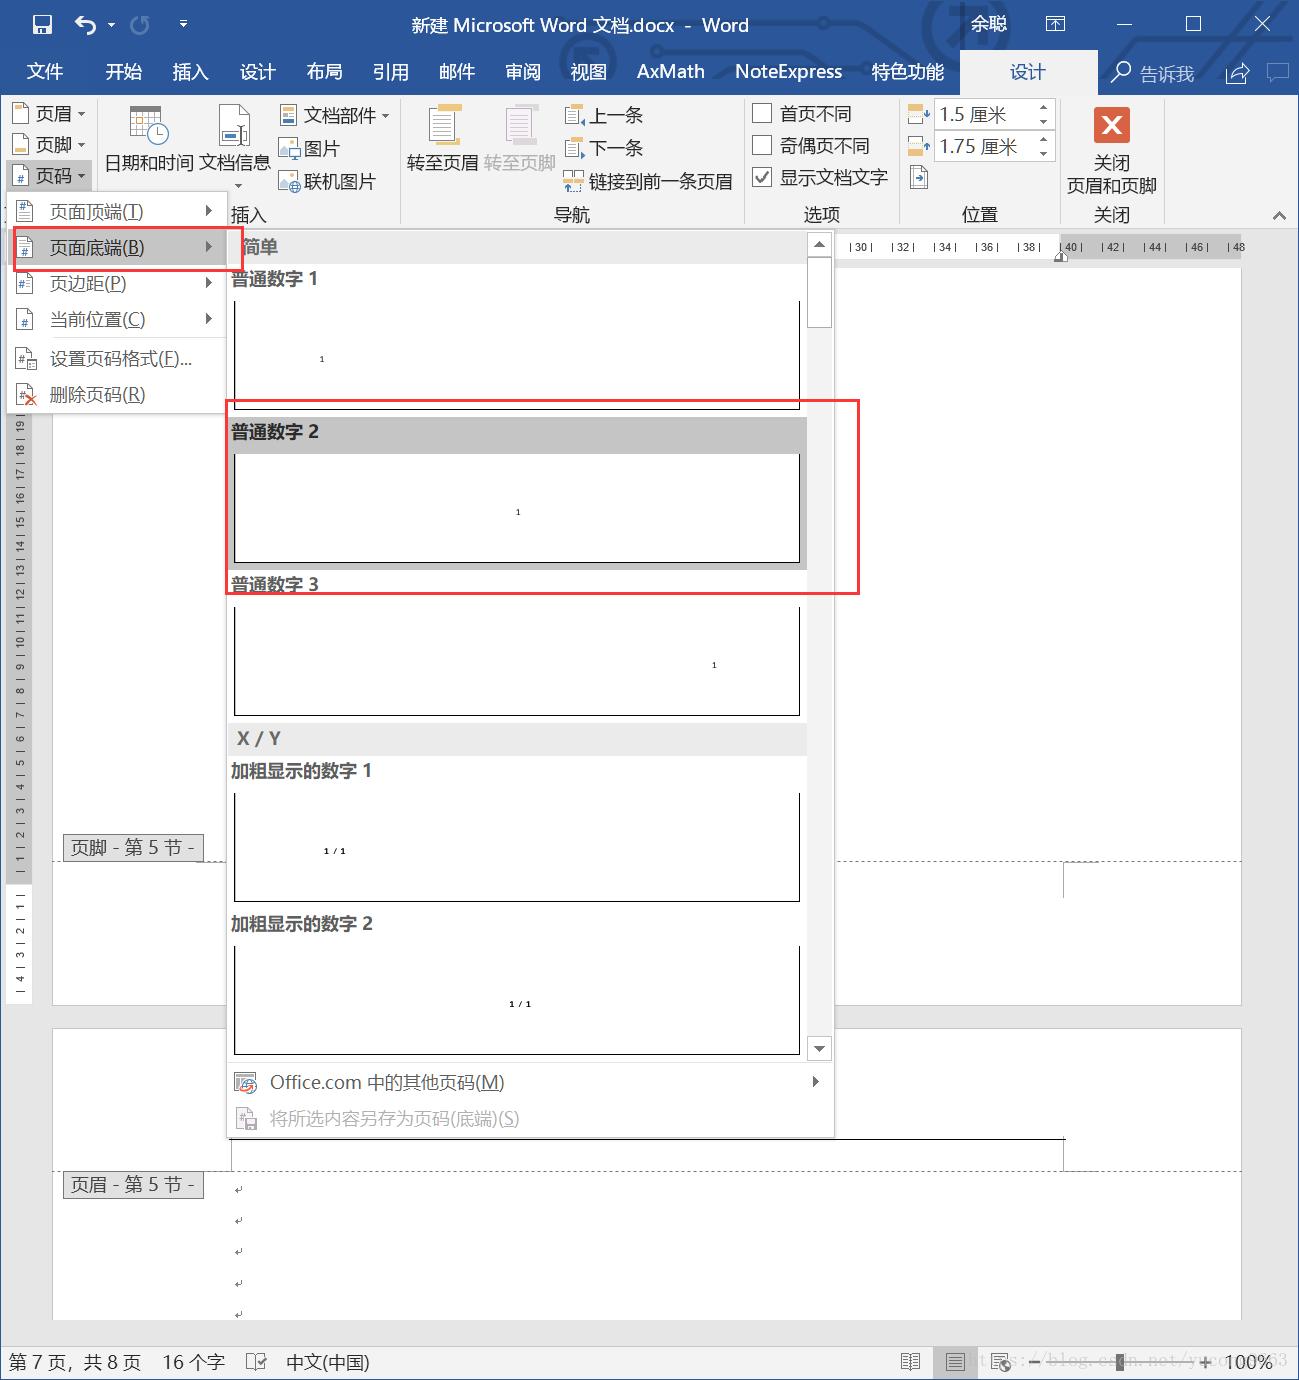Jump to previous section with 上一条
The image size is (1299, 1380).
[x=604, y=115]
